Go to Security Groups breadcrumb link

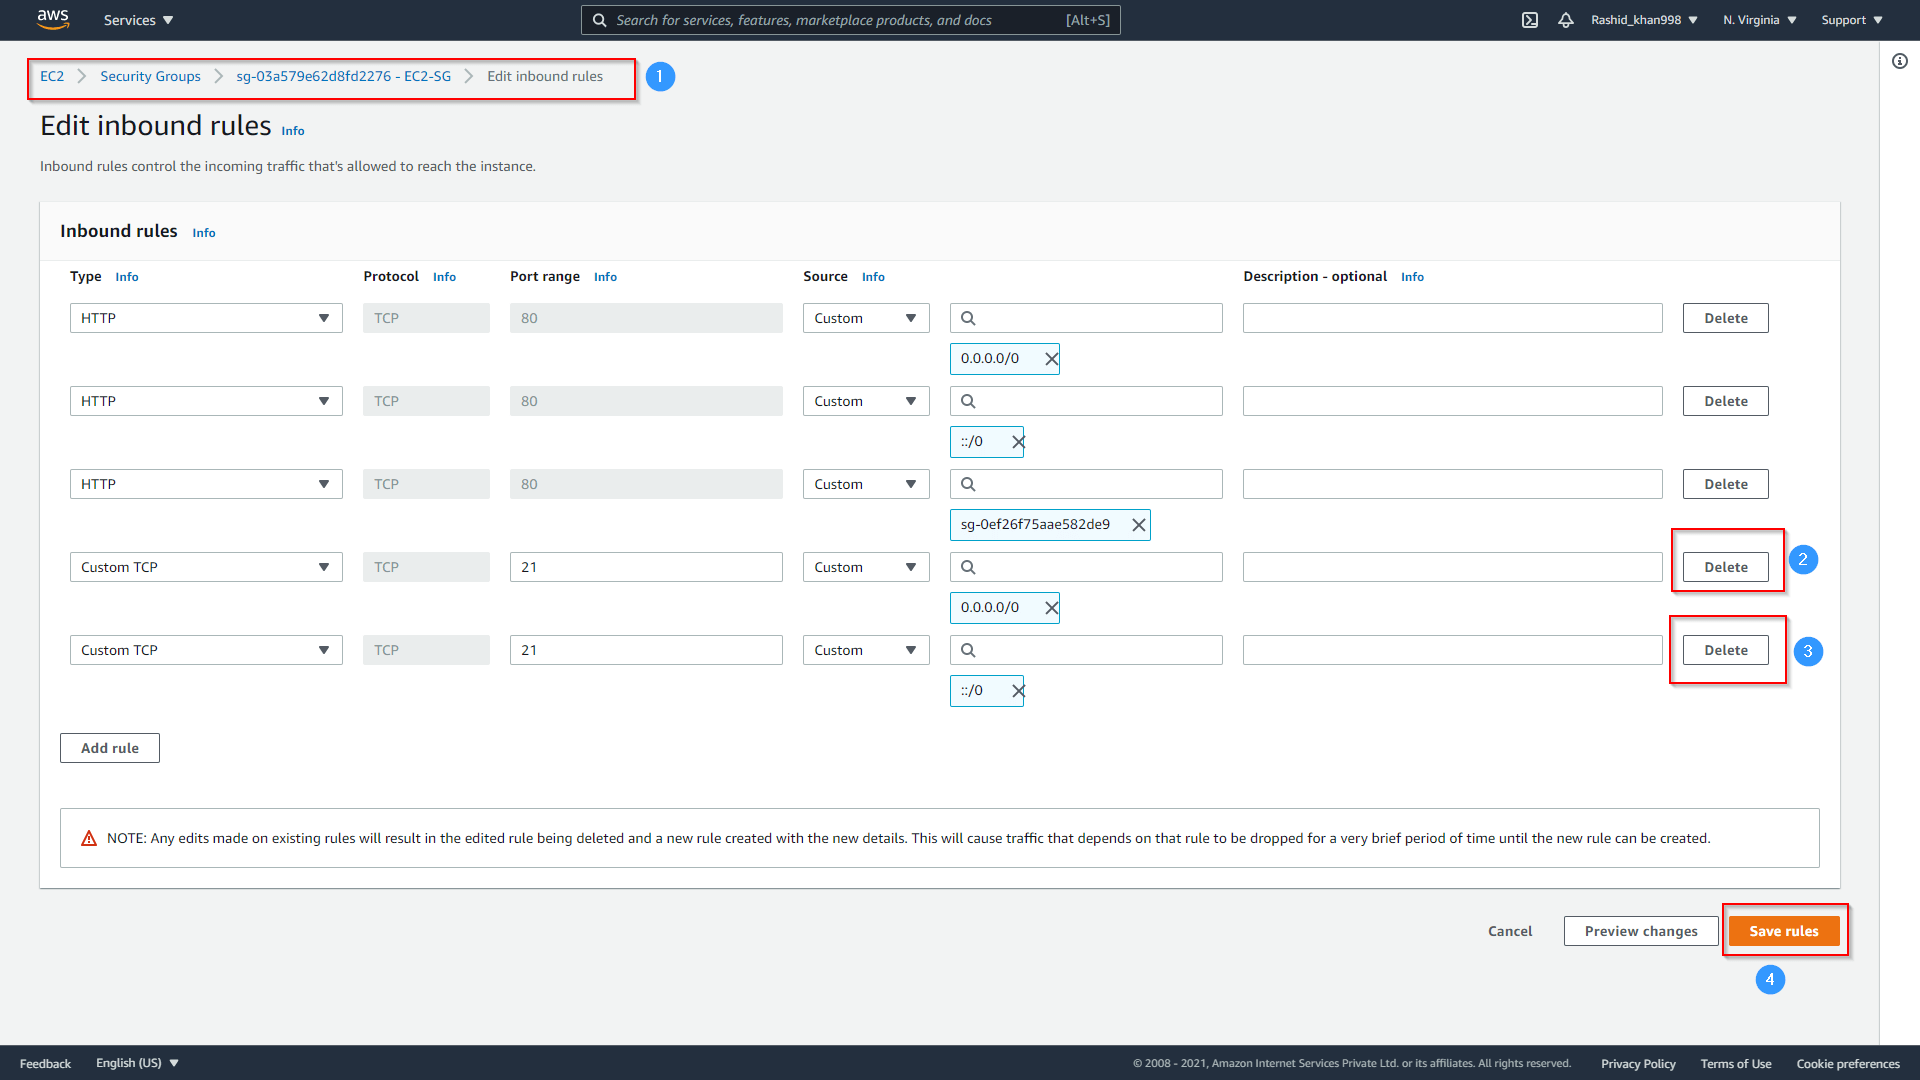[x=150, y=76]
